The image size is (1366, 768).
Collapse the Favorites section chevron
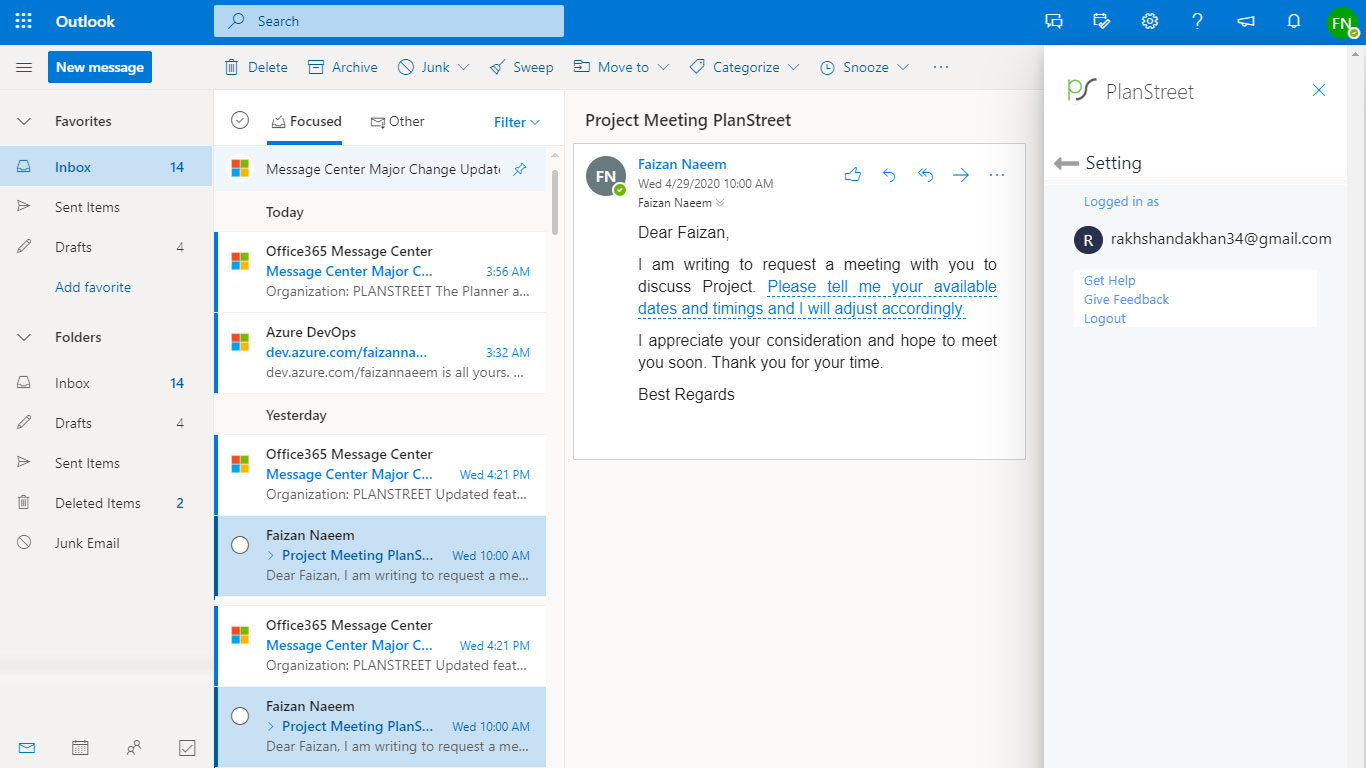click(x=24, y=121)
